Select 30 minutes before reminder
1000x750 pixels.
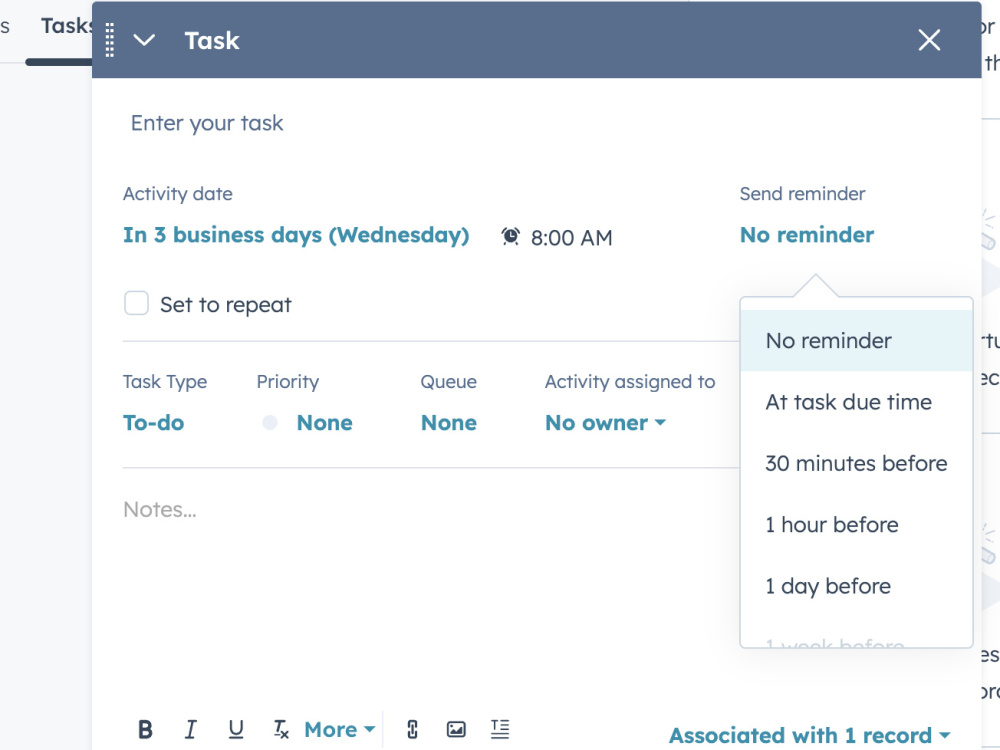pos(857,463)
